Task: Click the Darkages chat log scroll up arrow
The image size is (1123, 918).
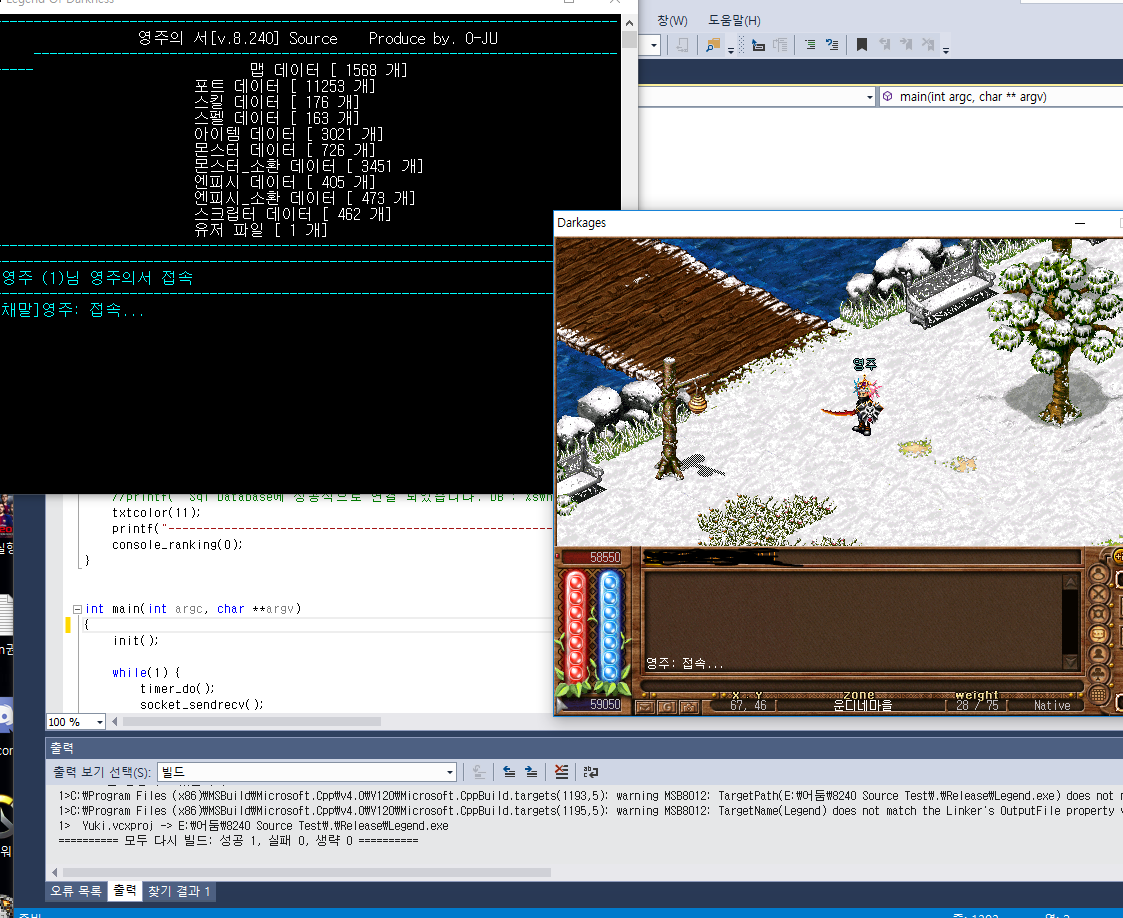Action: coord(1071,581)
